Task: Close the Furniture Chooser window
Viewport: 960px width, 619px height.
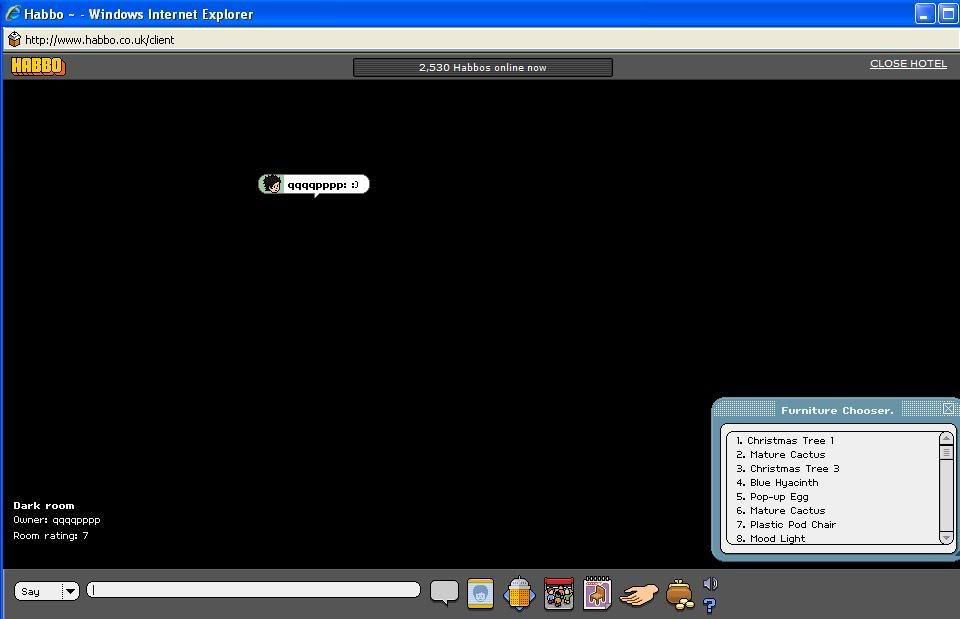Action: pyautogui.click(x=948, y=409)
